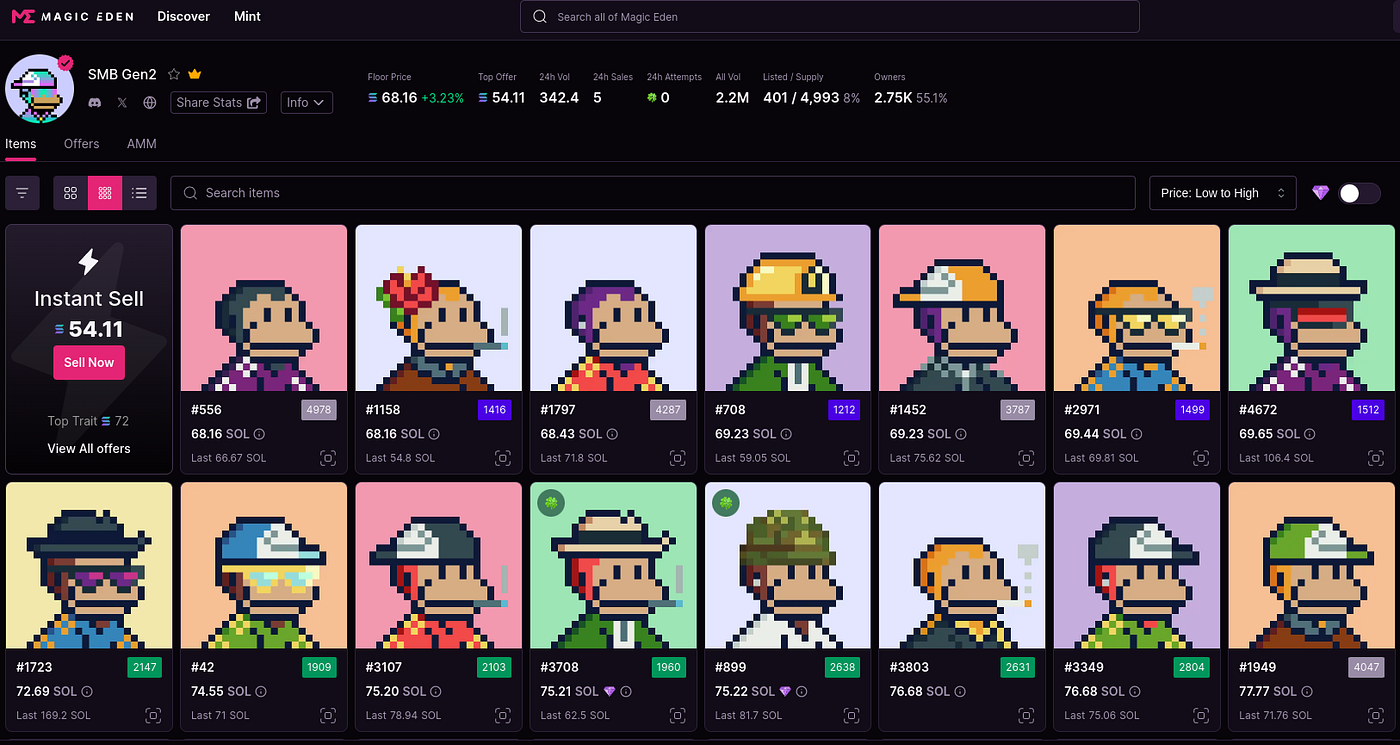This screenshot has width=1400, height=745.
Task: Expand the Info dropdown
Action: coord(306,102)
